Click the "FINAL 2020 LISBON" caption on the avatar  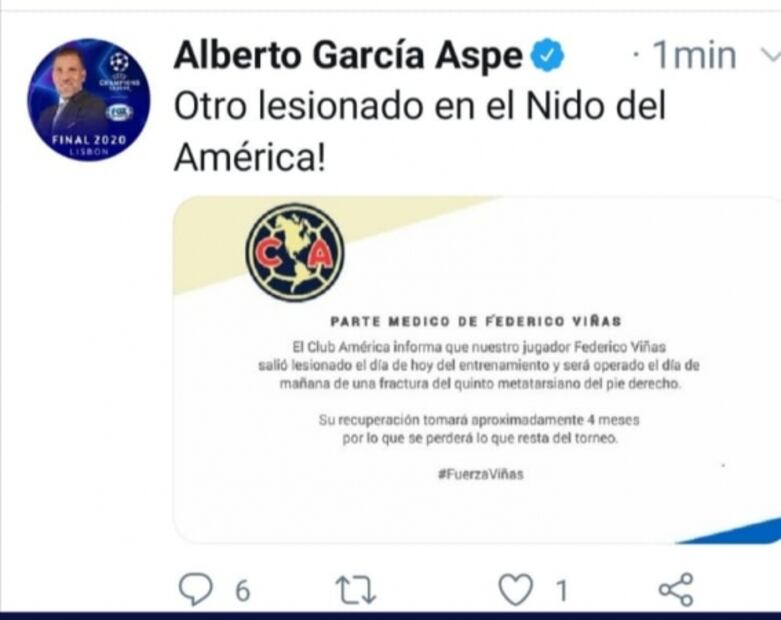89,144
